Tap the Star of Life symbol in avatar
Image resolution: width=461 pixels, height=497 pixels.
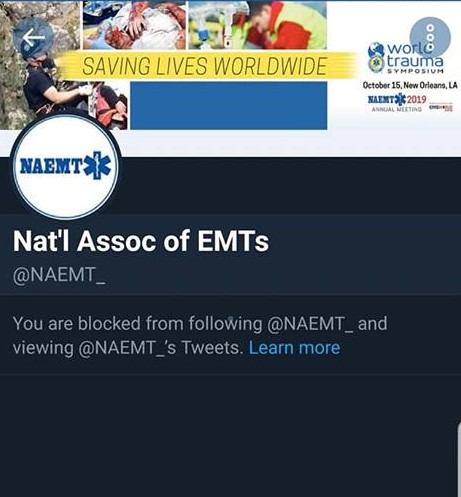97,166
